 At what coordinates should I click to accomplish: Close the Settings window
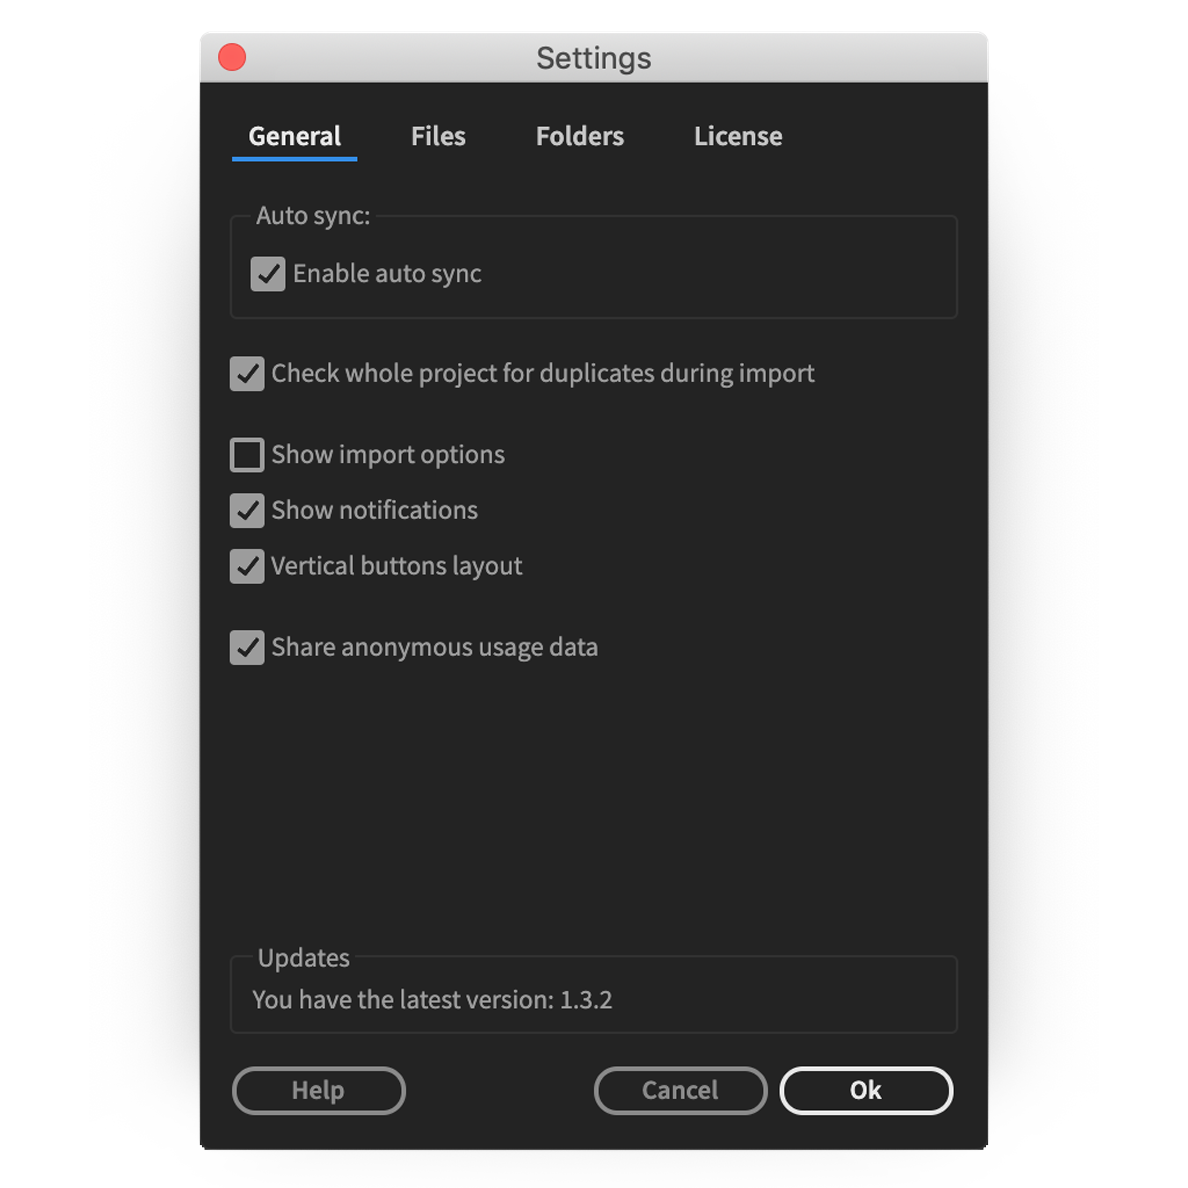(x=231, y=57)
